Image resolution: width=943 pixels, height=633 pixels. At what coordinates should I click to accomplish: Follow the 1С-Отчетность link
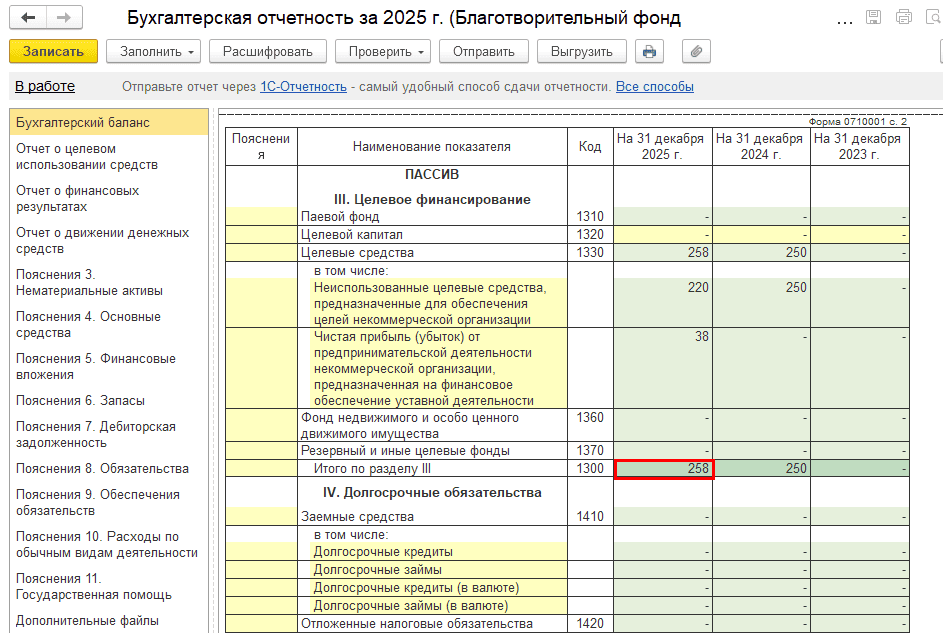[303, 87]
